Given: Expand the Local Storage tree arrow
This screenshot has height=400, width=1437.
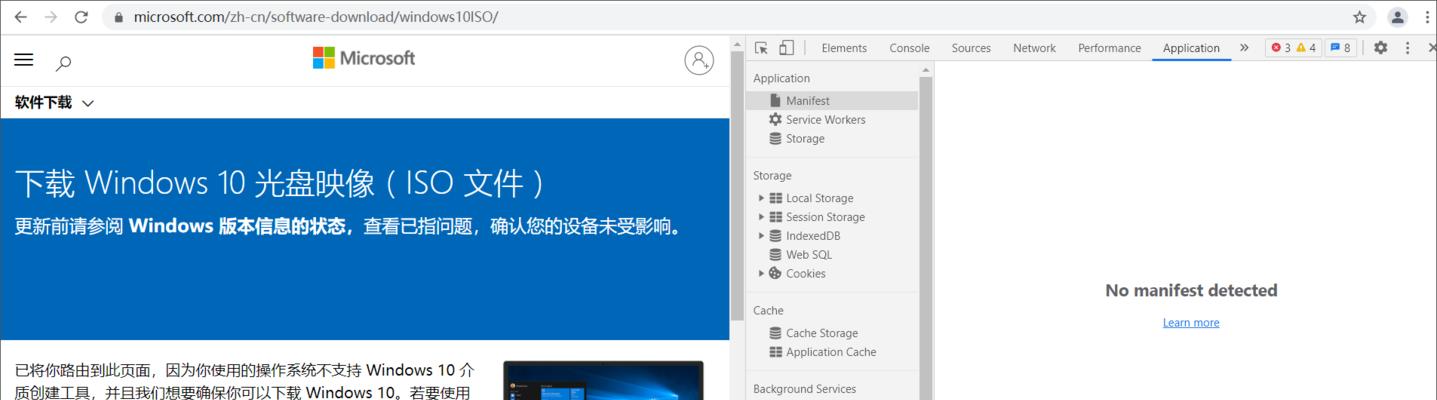Looking at the screenshot, I should pos(761,198).
